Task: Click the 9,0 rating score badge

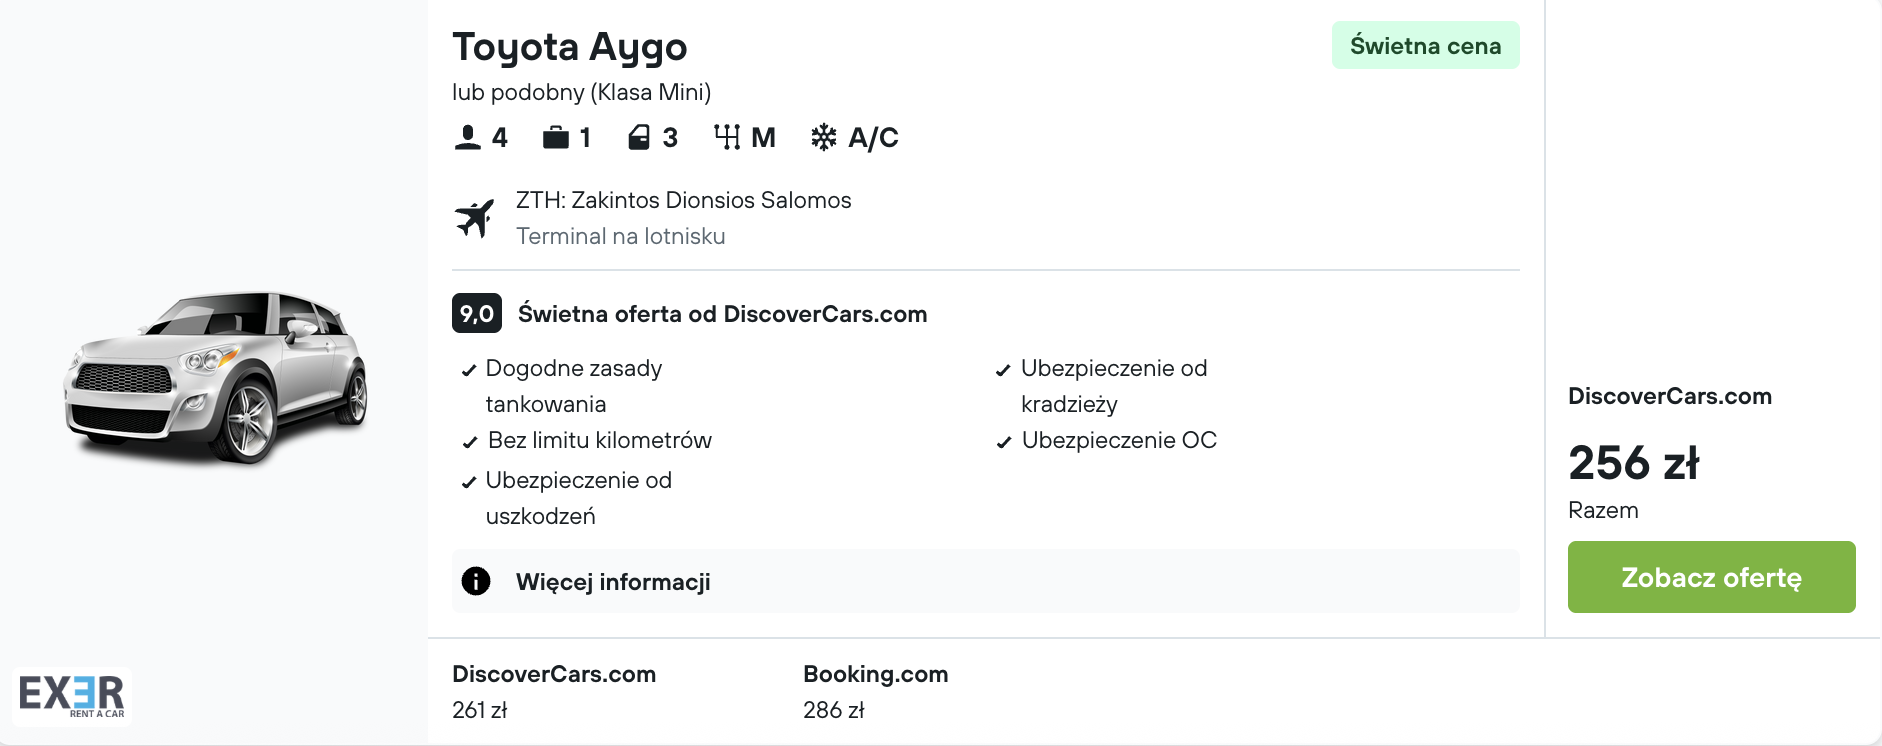Action: pos(477,314)
